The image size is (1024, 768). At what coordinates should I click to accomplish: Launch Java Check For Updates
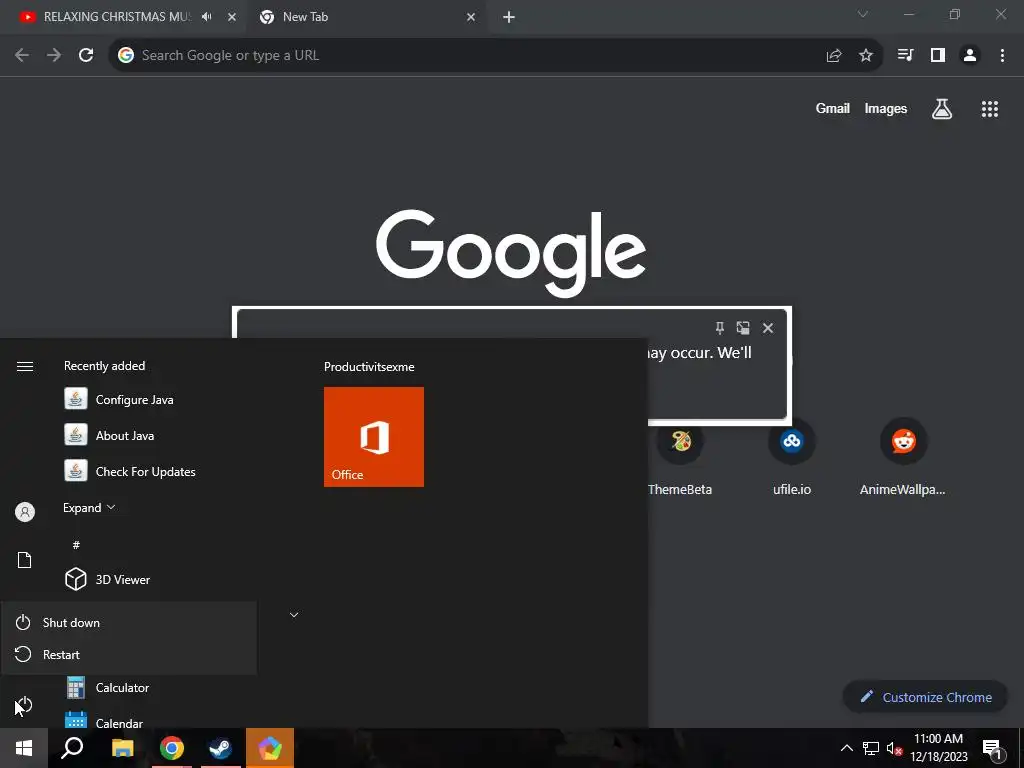click(x=145, y=472)
